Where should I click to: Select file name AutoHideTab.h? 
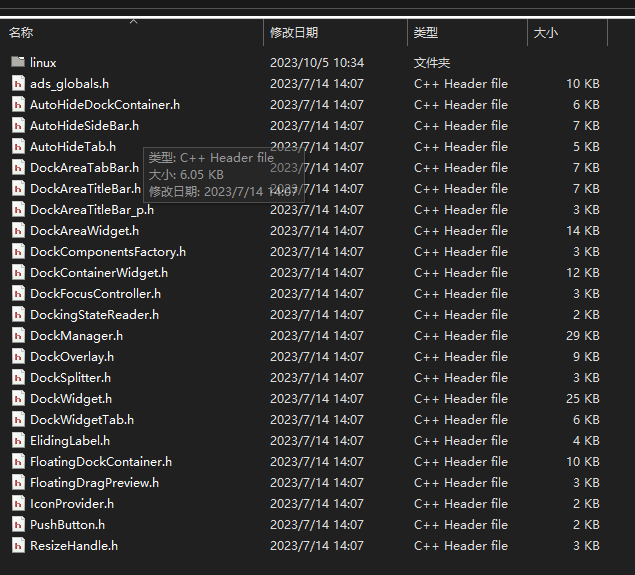(x=73, y=147)
